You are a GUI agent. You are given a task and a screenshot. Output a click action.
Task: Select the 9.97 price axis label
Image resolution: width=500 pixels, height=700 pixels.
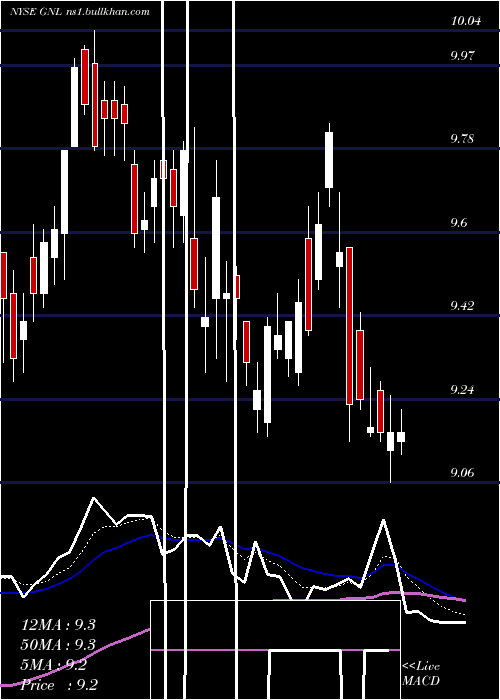463,56
